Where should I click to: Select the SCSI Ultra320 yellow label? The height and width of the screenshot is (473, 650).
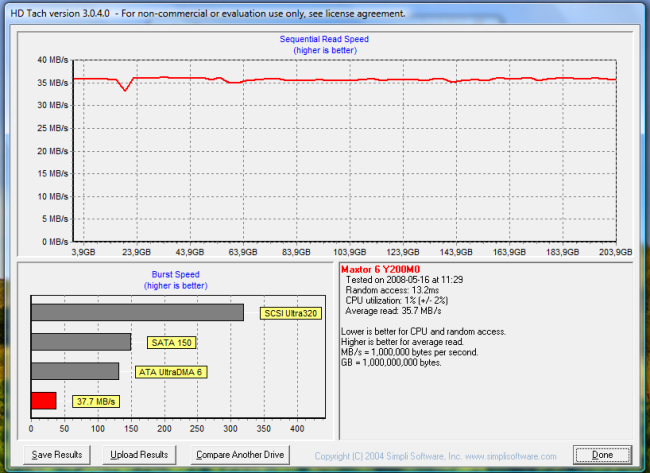tap(291, 313)
